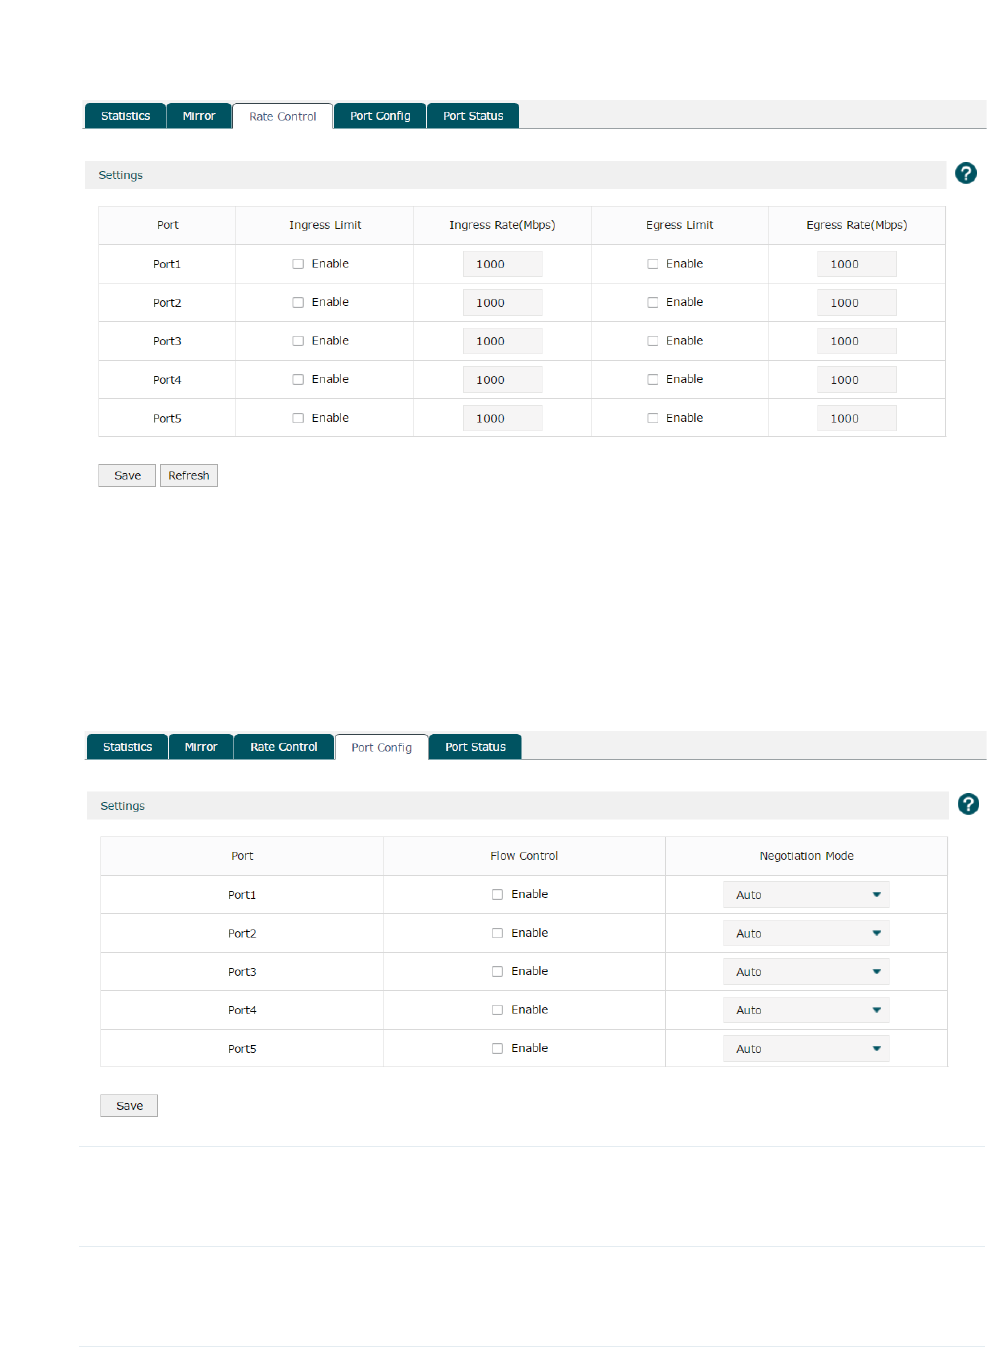987x1347 pixels.
Task: Enable Egress Limit for Port2
Action: click(x=653, y=302)
